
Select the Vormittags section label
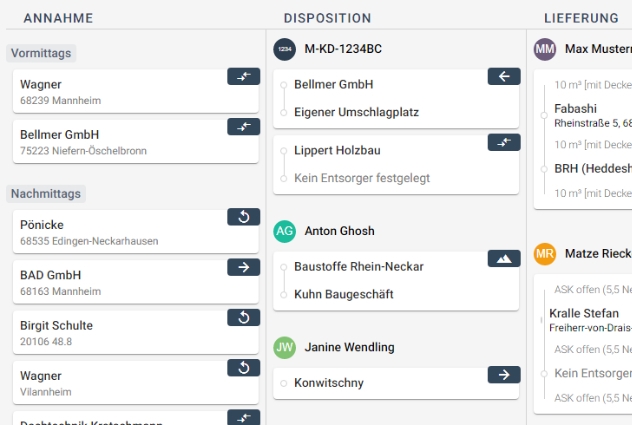pyautogui.click(x=41, y=53)
